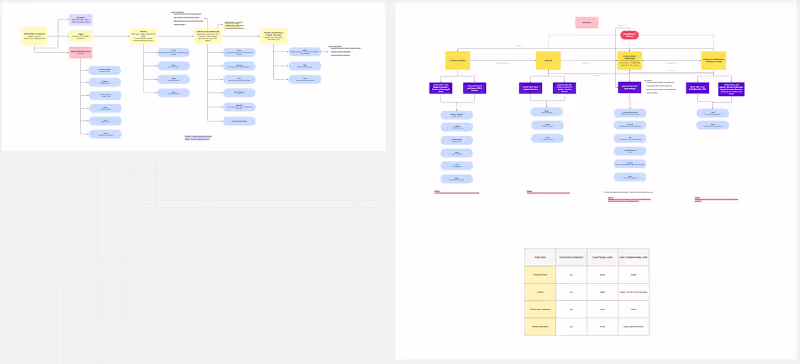Select the red pill-shaped node on right flowchart
This screenshot has height=364, width=800.
click(630, 35)
